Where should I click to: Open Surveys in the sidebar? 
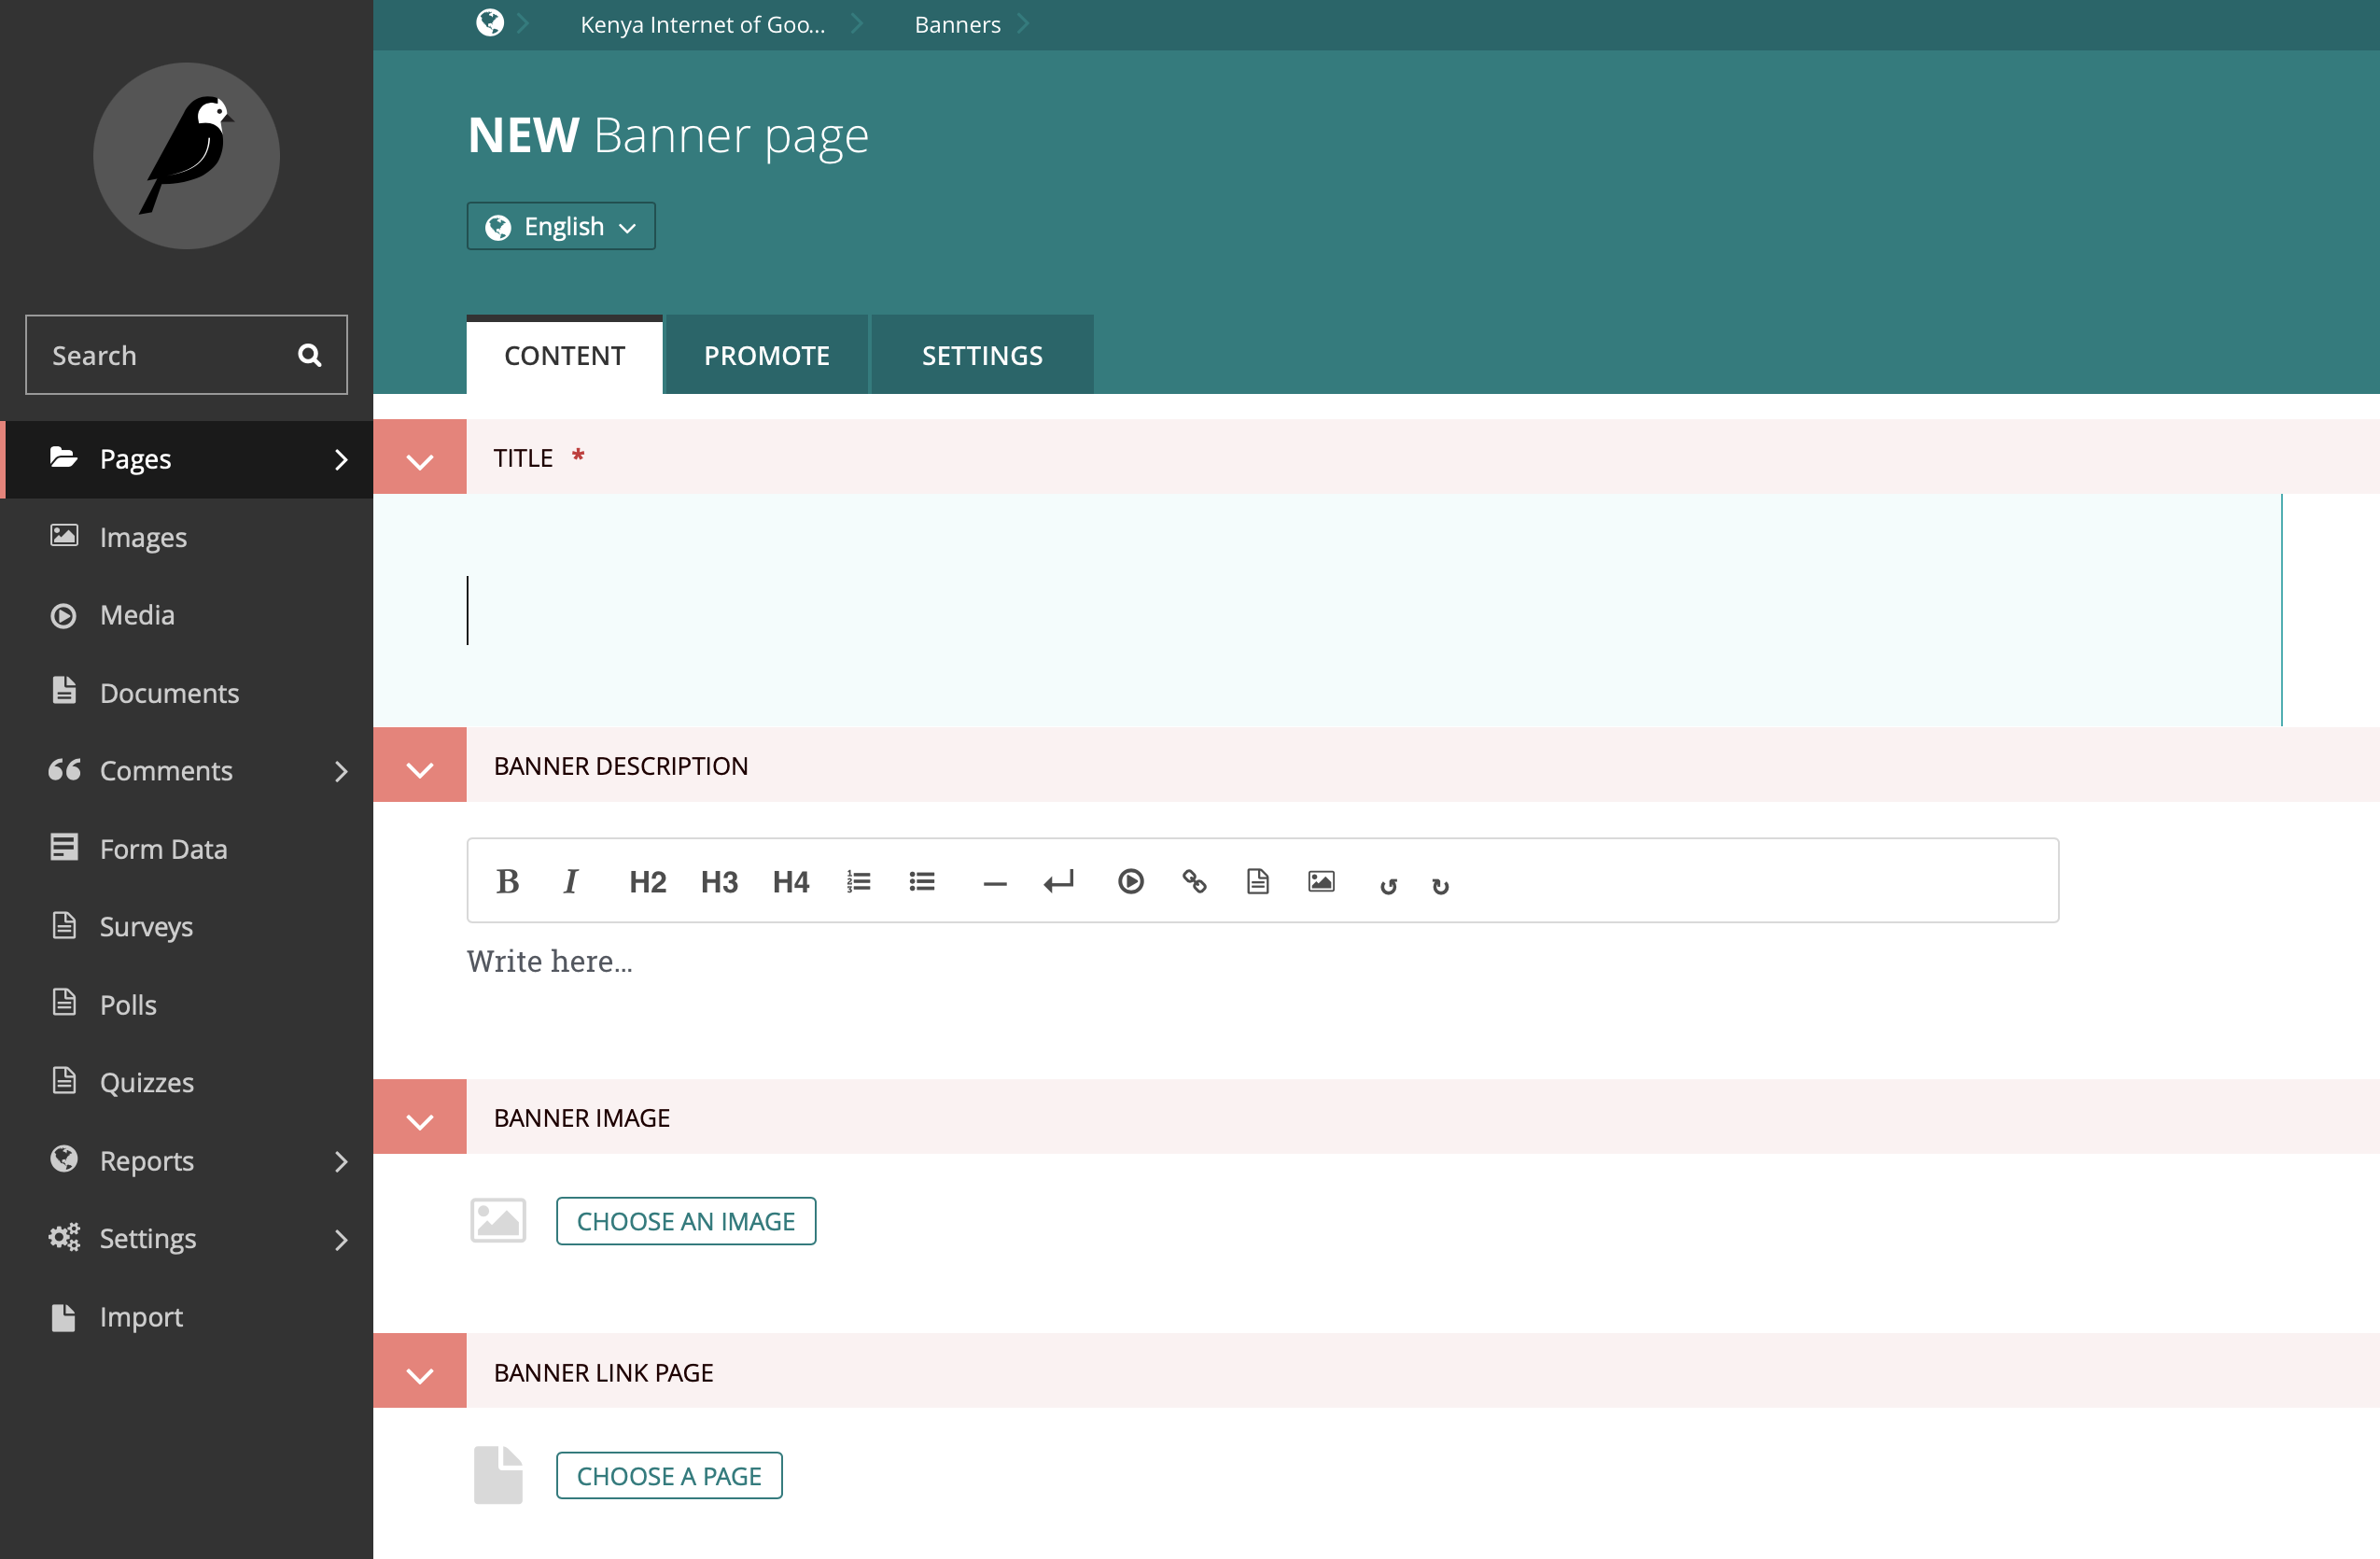187,926
